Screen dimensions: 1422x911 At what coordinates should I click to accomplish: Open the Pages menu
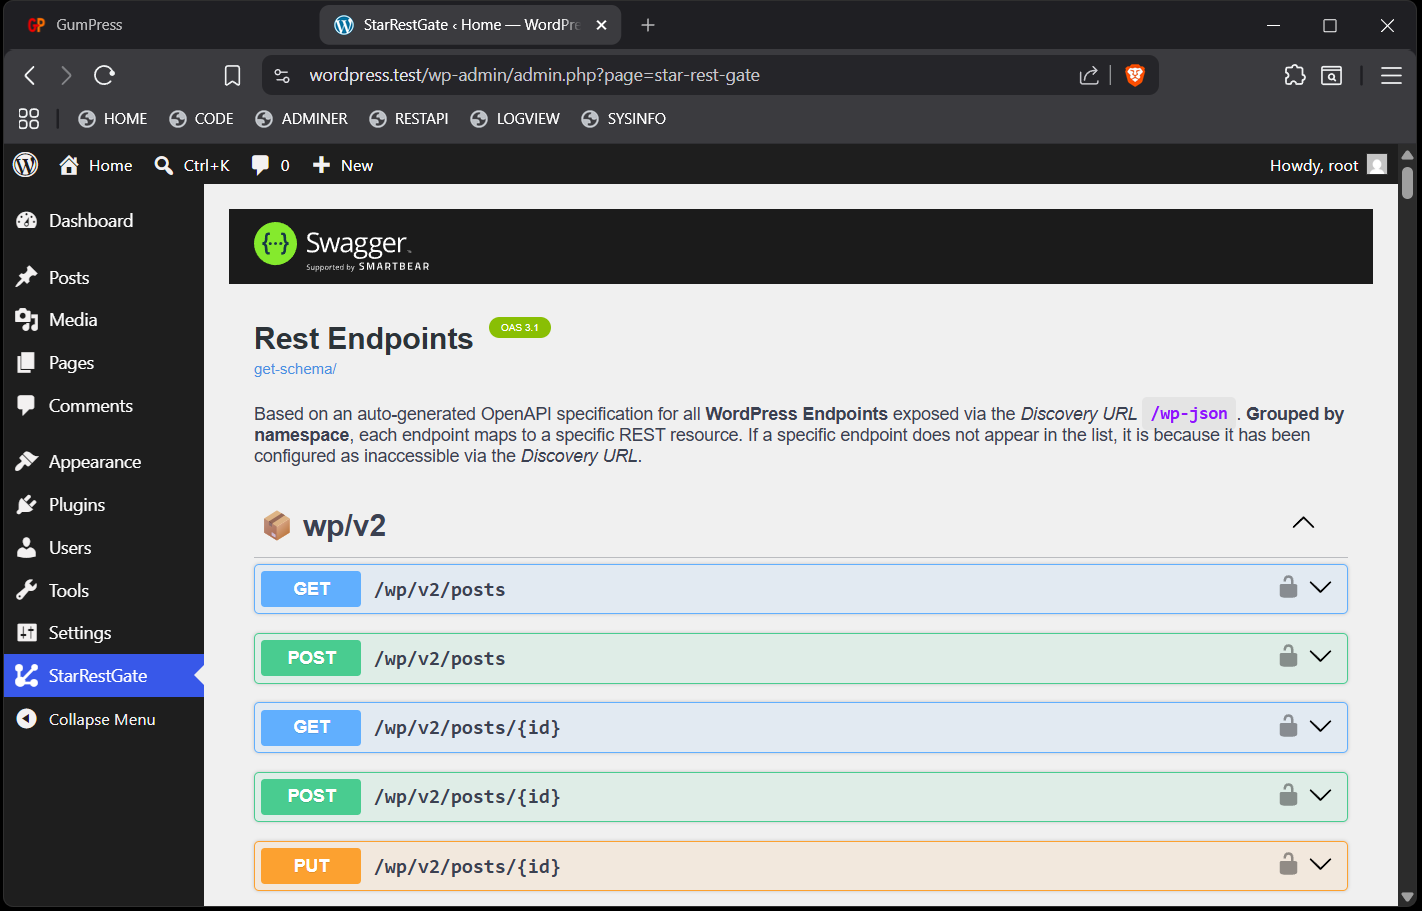(104, 363)
